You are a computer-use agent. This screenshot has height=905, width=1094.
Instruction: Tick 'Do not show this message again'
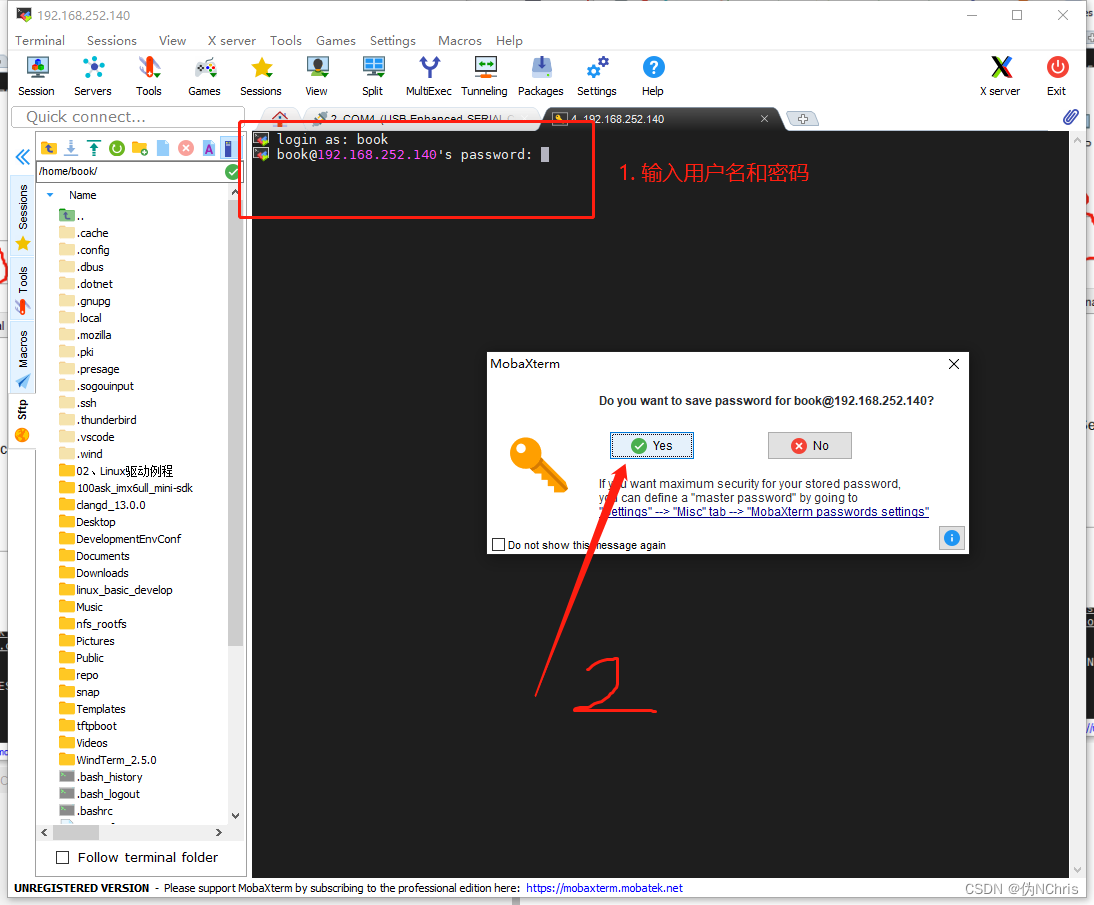click(498, 545)
